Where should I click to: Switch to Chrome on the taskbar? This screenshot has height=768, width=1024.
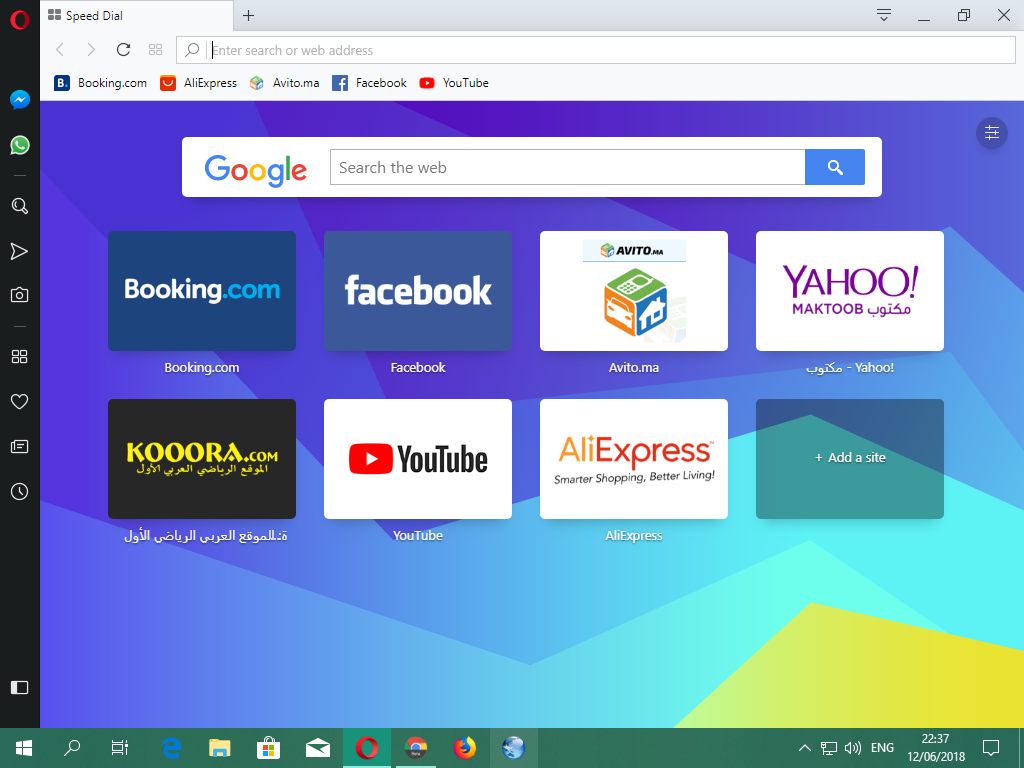click(416, 748)
